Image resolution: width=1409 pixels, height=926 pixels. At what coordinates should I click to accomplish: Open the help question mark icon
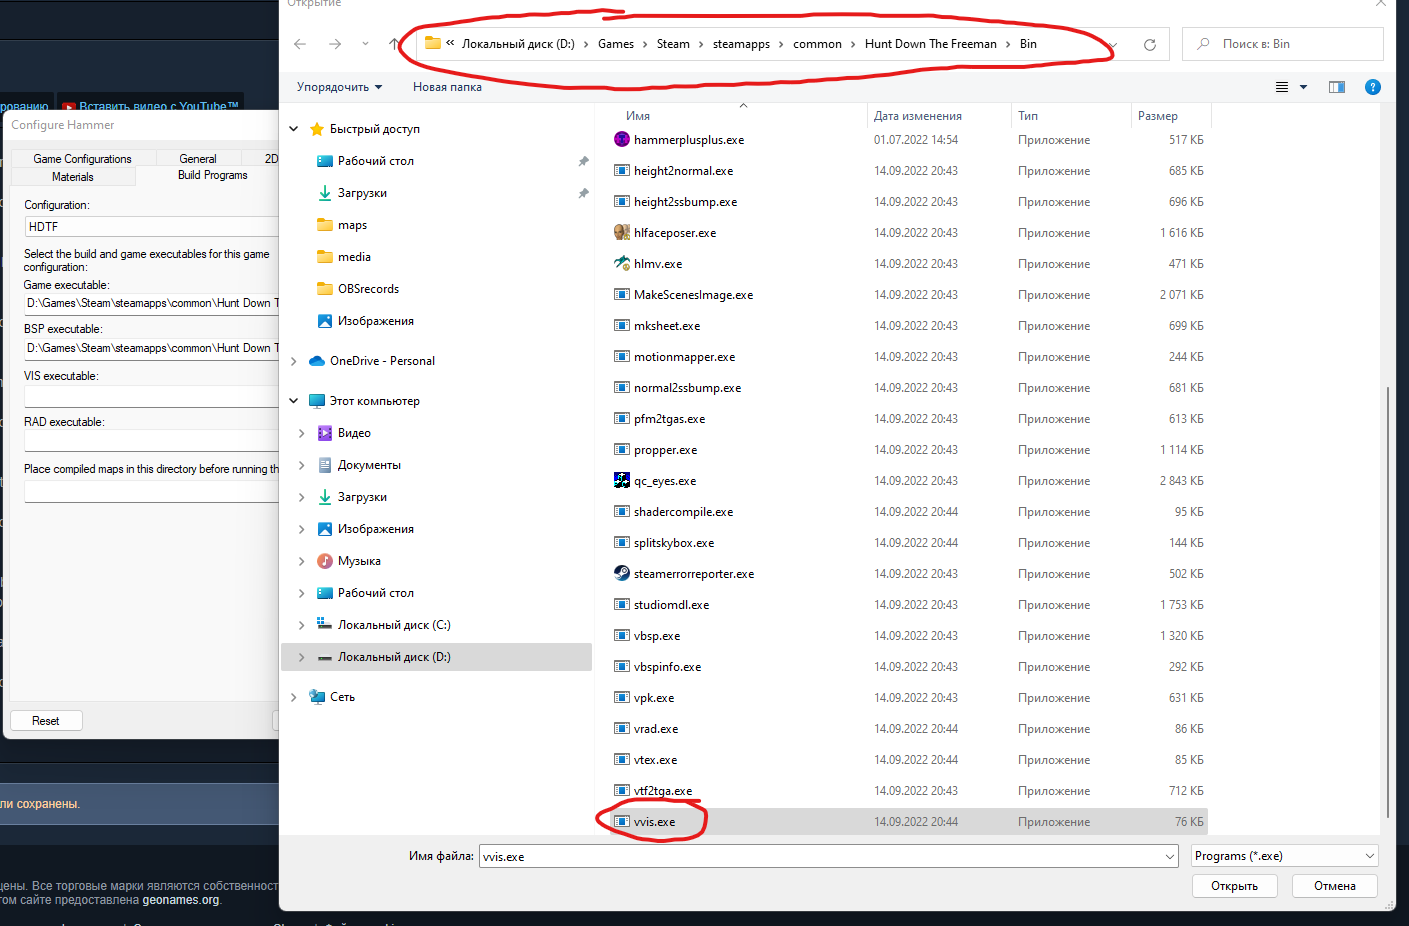[1373, 87]
